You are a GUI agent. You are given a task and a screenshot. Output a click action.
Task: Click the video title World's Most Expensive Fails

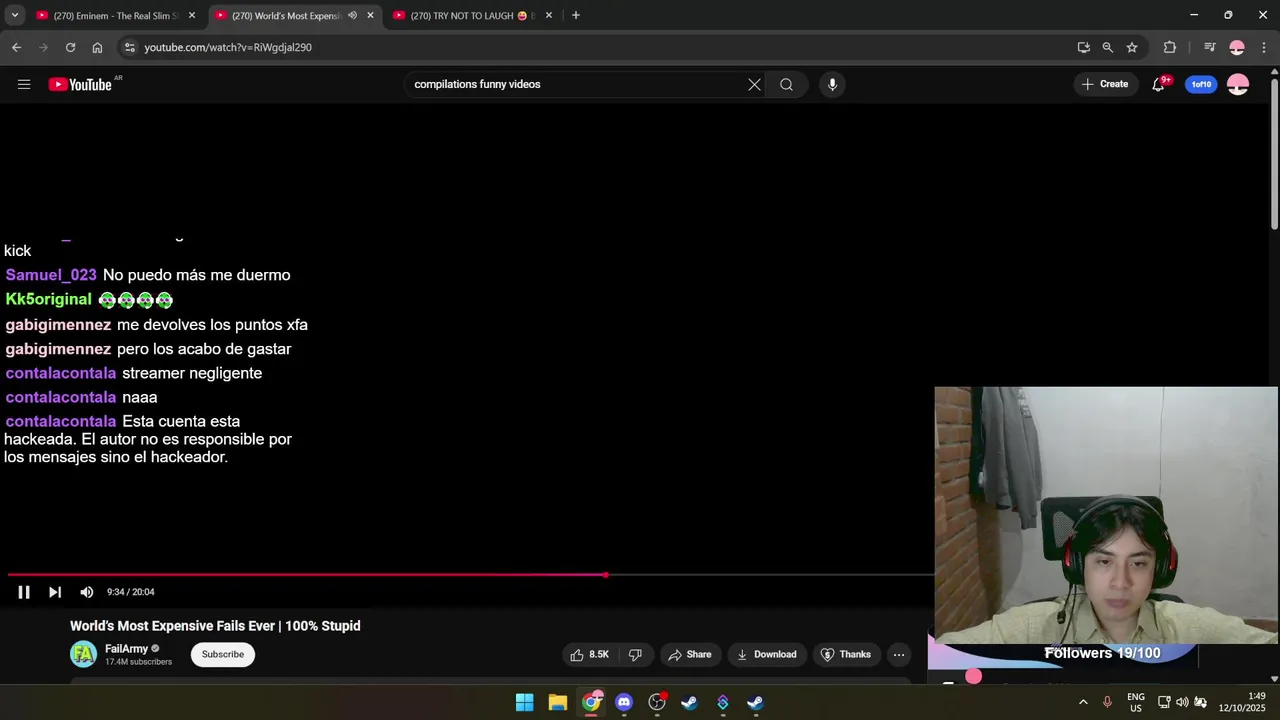(x=215, y=626)
